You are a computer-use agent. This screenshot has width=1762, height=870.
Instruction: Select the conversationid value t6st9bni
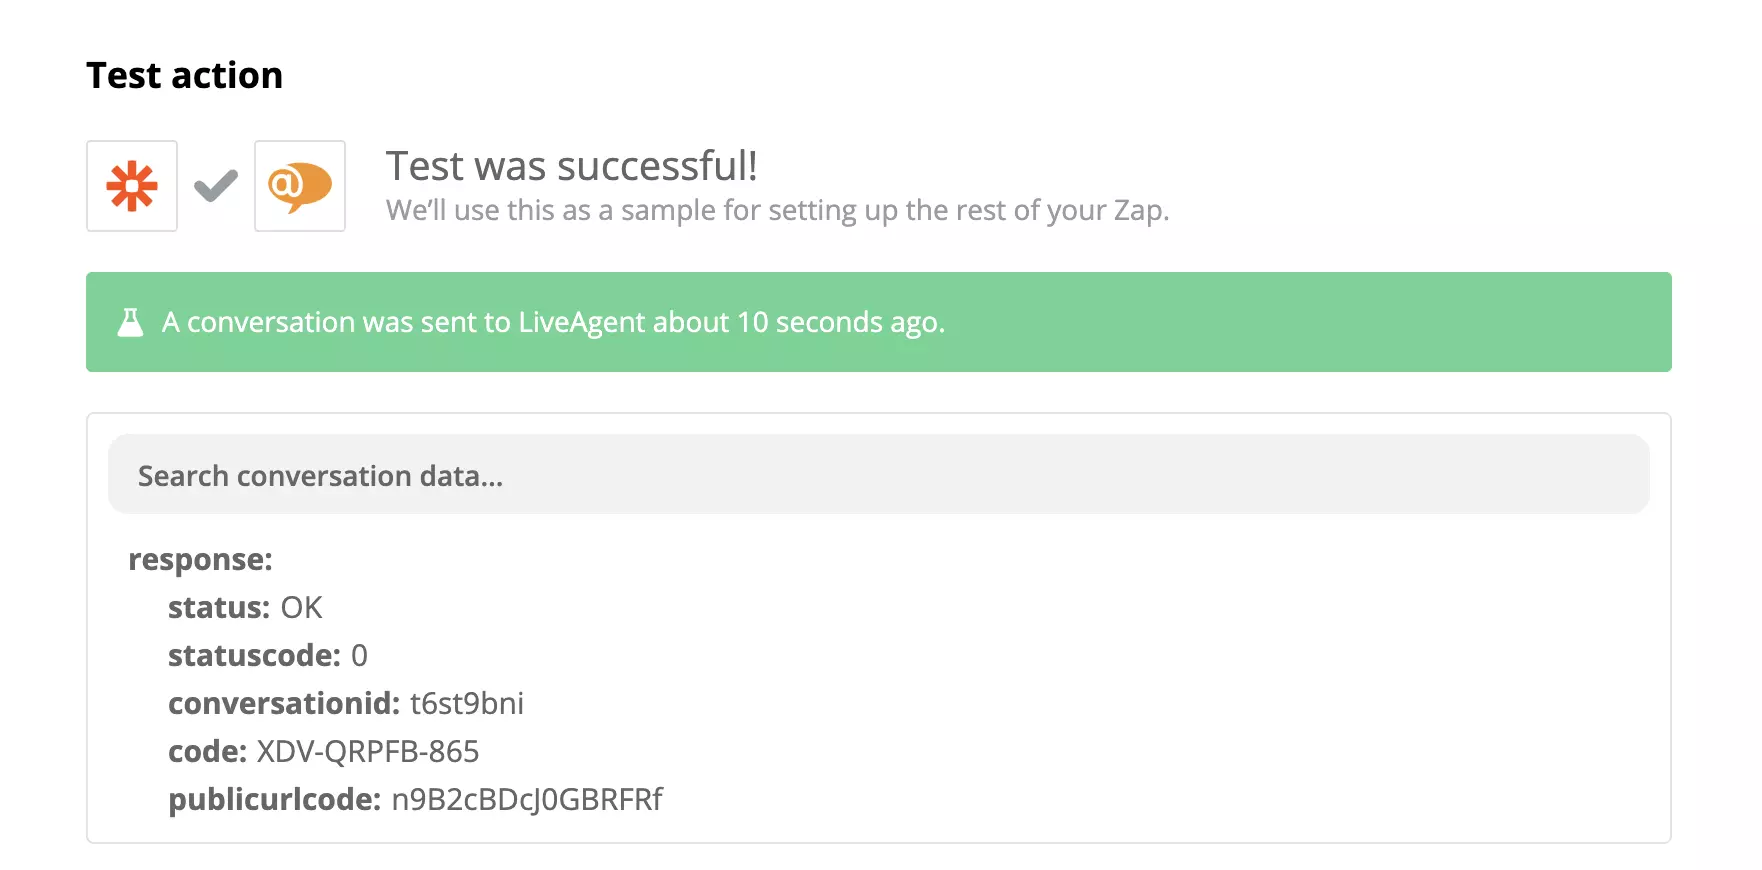point(467,703)
